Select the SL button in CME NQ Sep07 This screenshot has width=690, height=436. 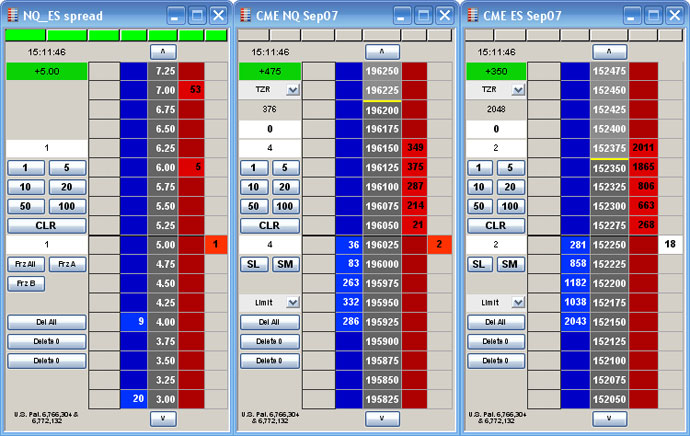(252, 264)
